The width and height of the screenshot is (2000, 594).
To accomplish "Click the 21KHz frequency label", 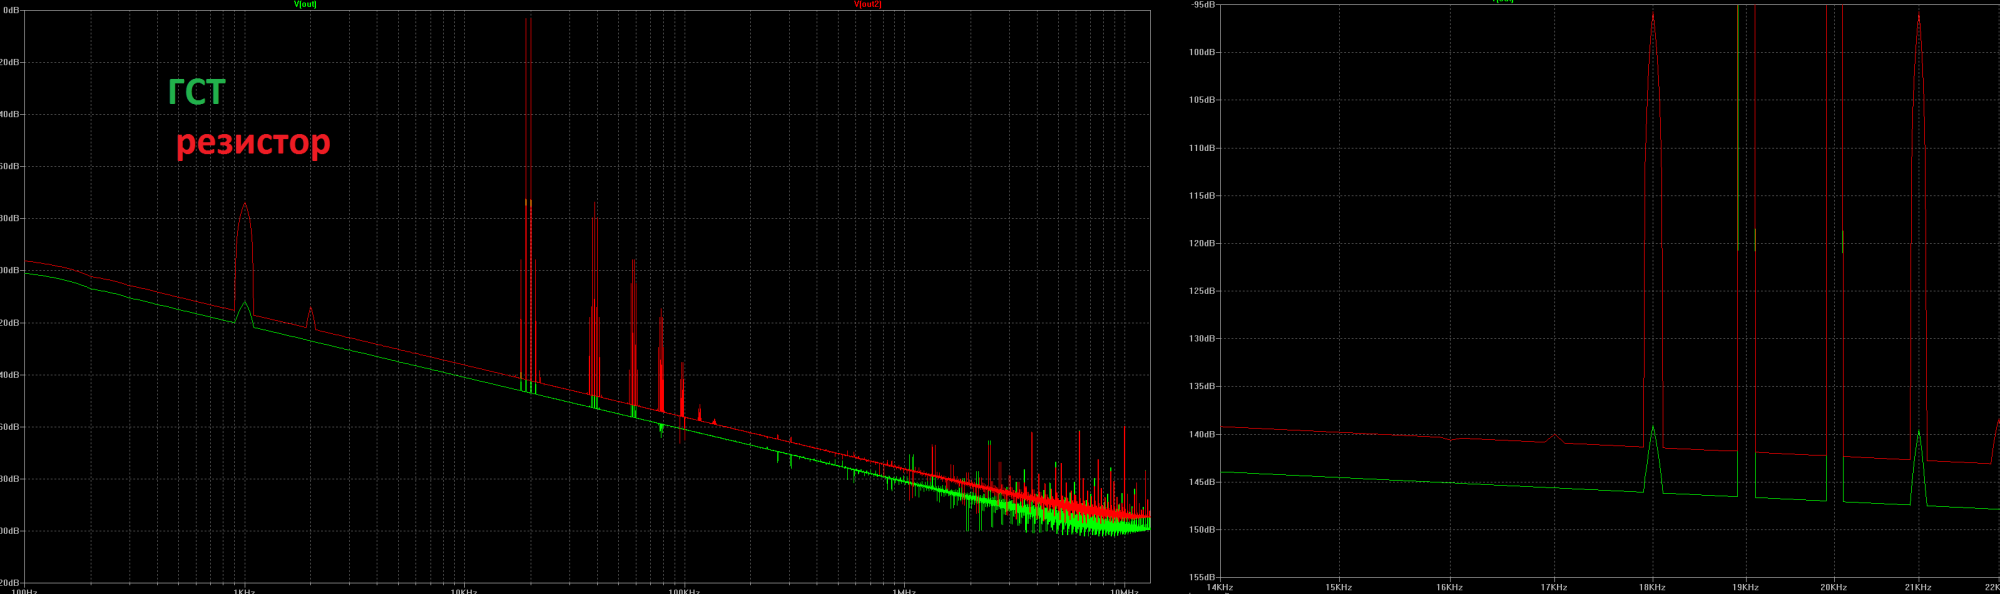I will point(1918,587).
